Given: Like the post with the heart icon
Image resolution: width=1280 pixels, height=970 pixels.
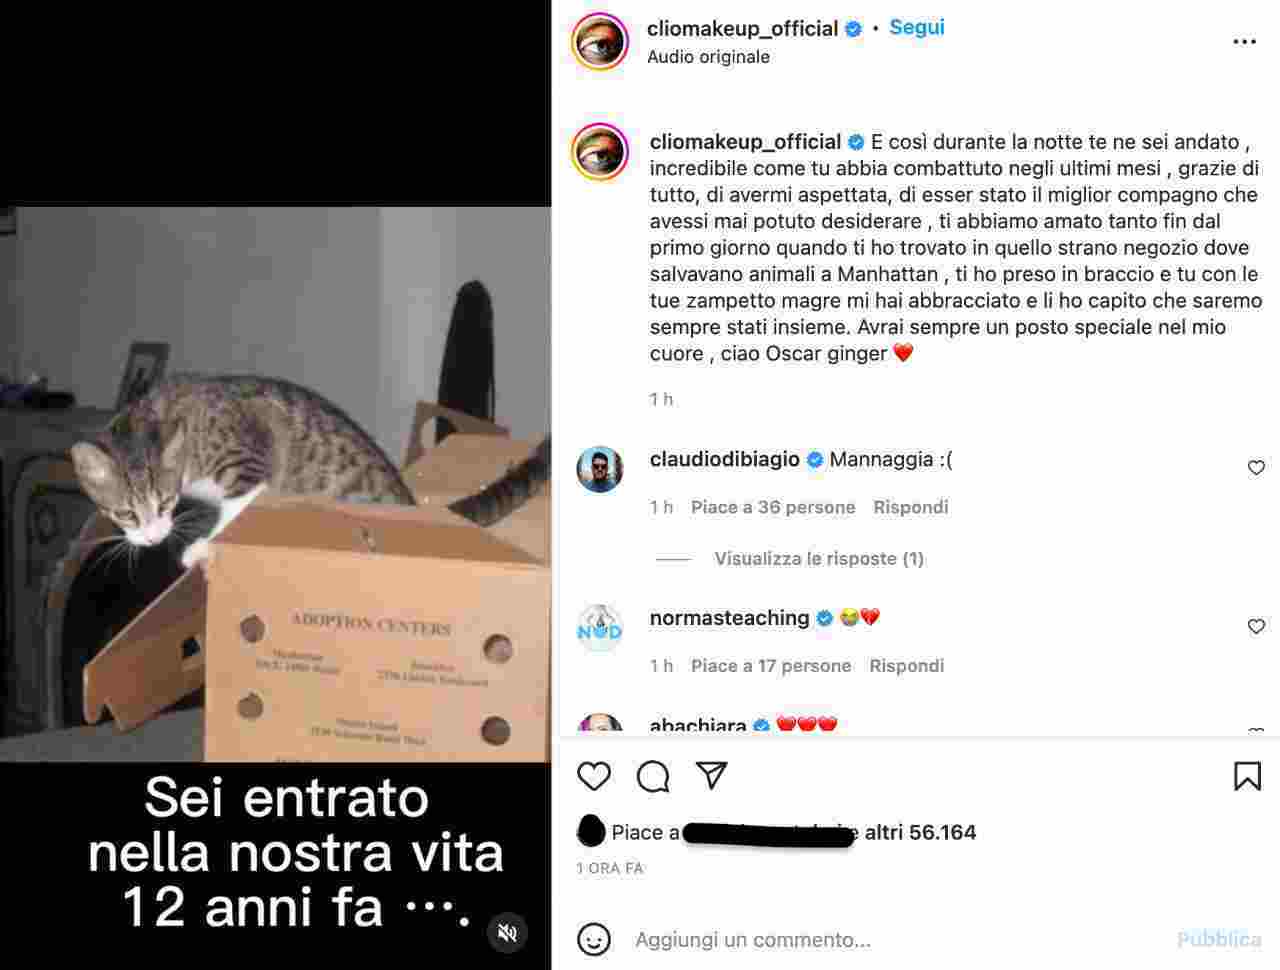Looking at the screenshot, I should [x=594, y=776].
